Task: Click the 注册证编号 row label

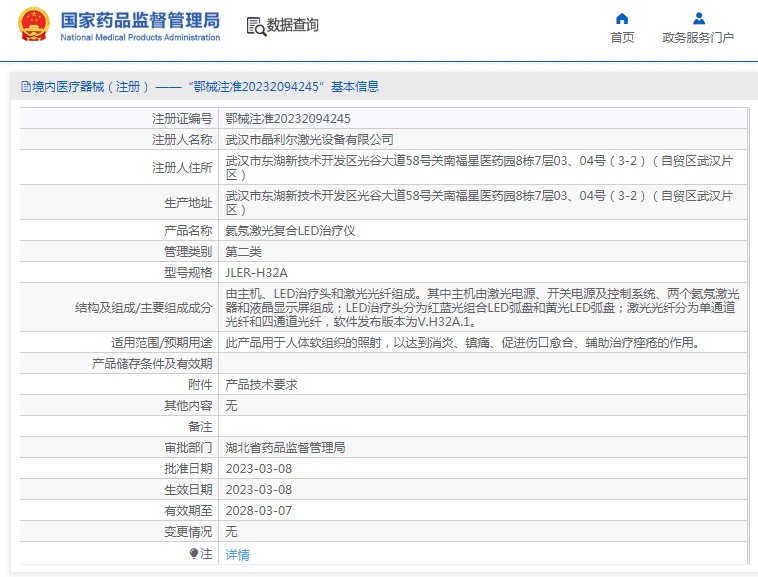Action: 182,118
